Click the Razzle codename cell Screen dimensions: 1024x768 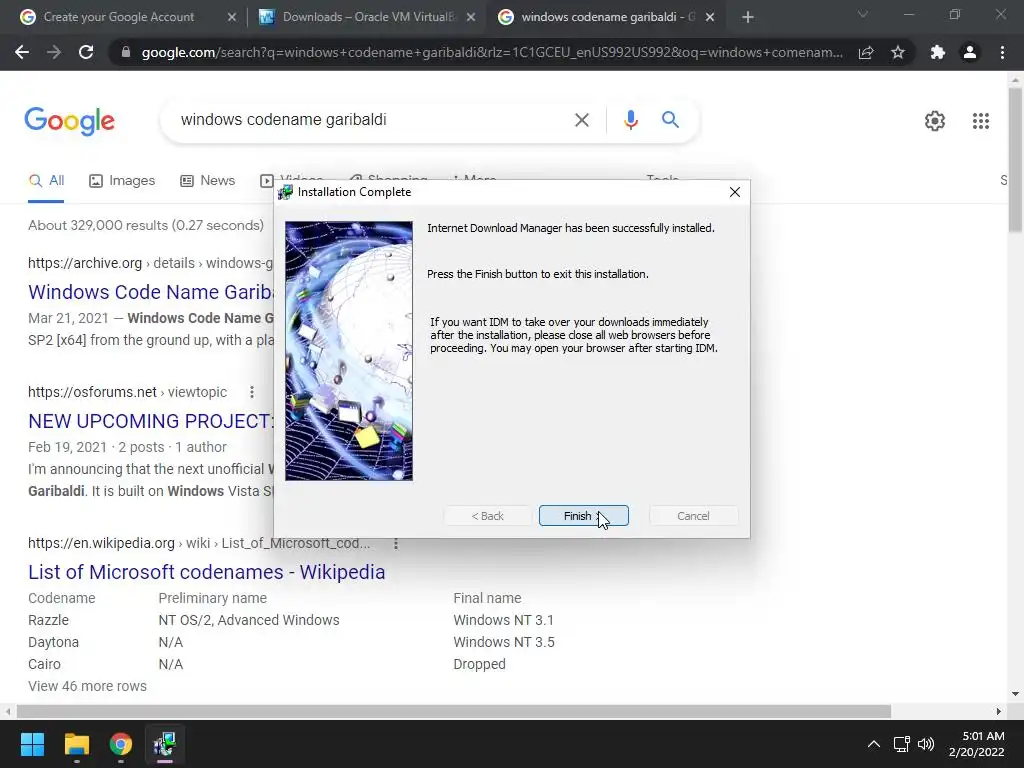(x=48, y=620)
